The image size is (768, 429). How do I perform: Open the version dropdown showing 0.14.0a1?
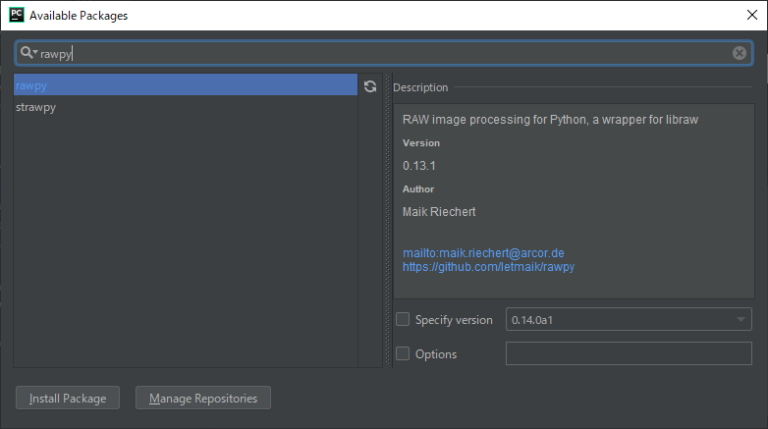[x=629, y=320]
